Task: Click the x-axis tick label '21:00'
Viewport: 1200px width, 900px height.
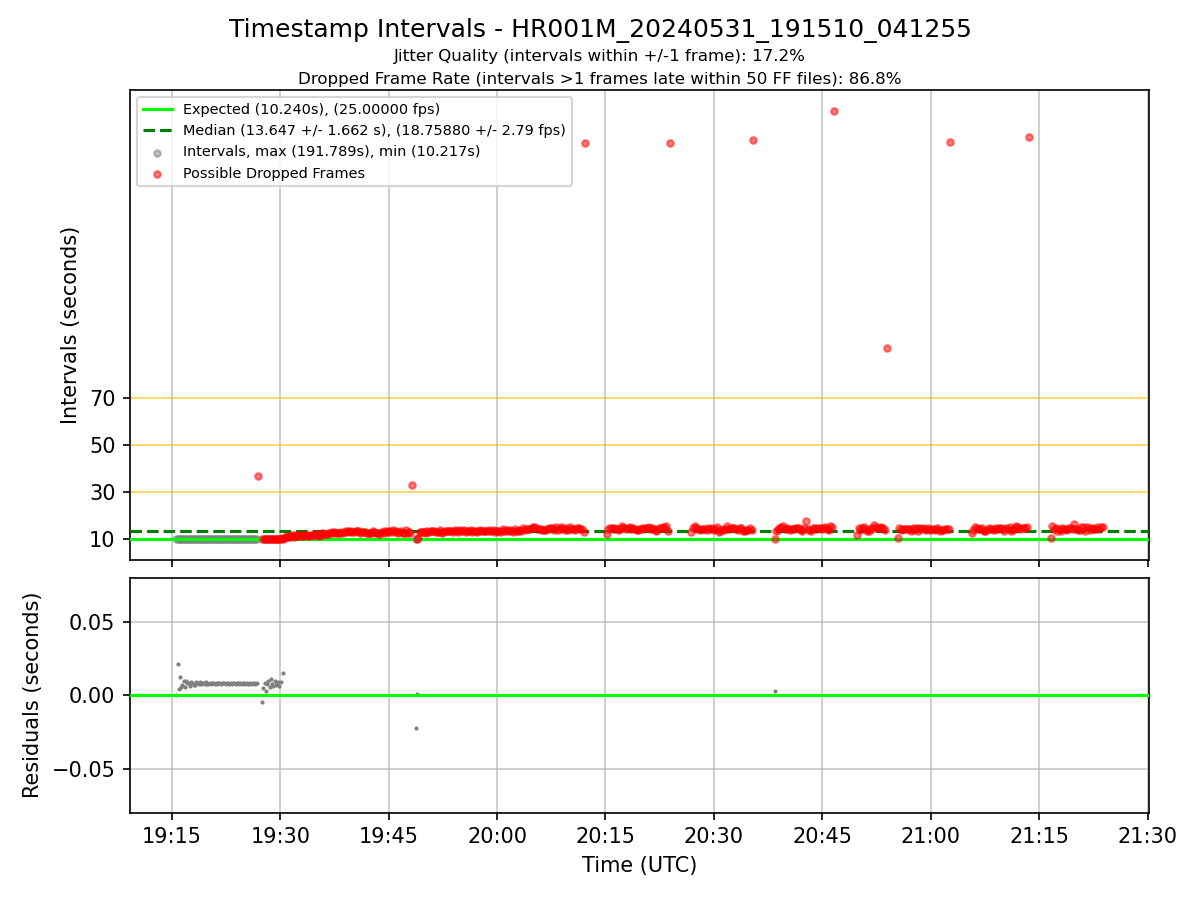Action: (x=931, y=834)
